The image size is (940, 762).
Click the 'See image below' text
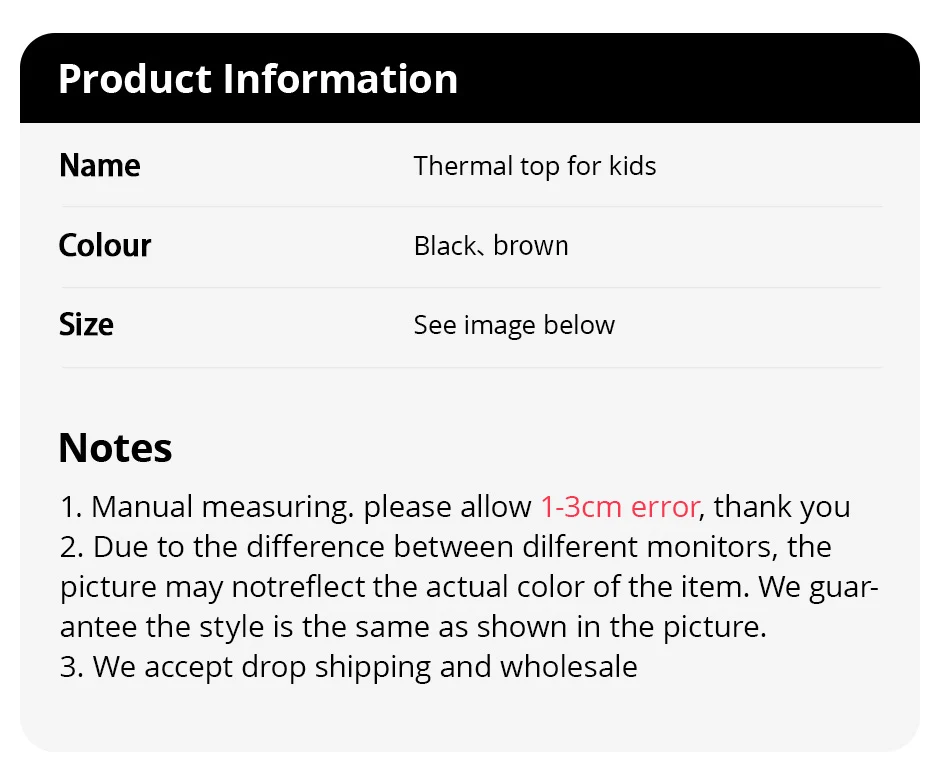514,325
